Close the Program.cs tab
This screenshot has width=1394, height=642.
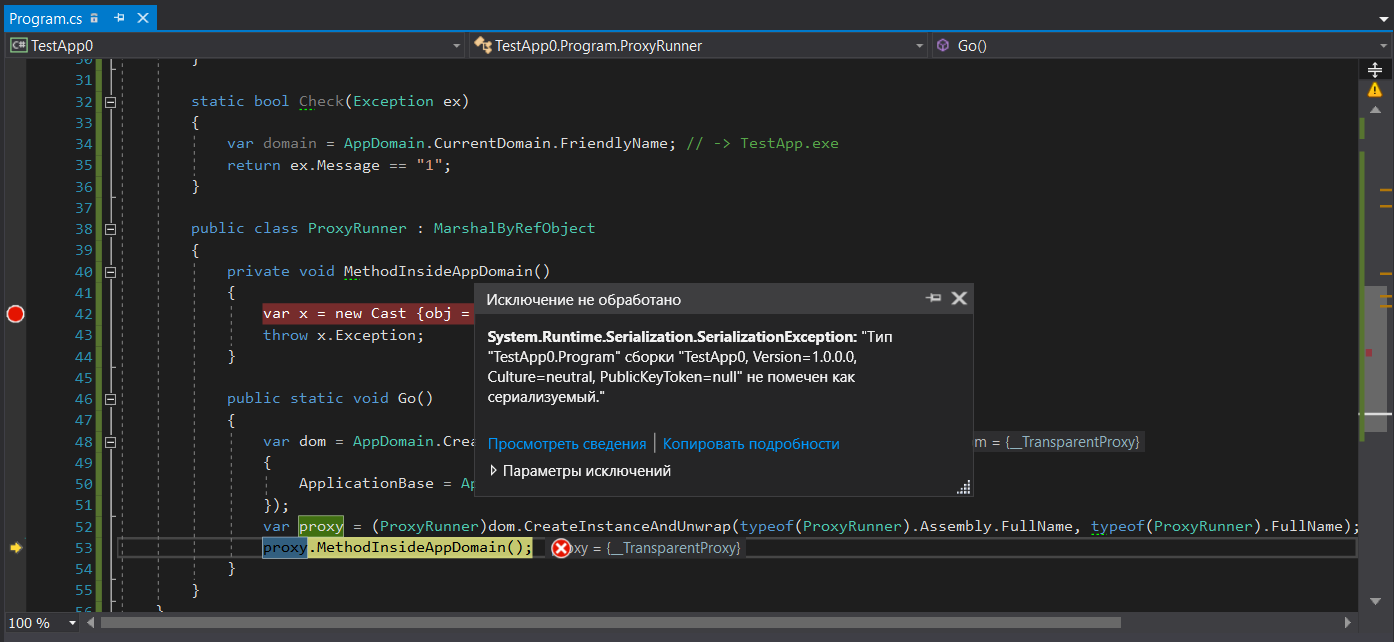142,18
